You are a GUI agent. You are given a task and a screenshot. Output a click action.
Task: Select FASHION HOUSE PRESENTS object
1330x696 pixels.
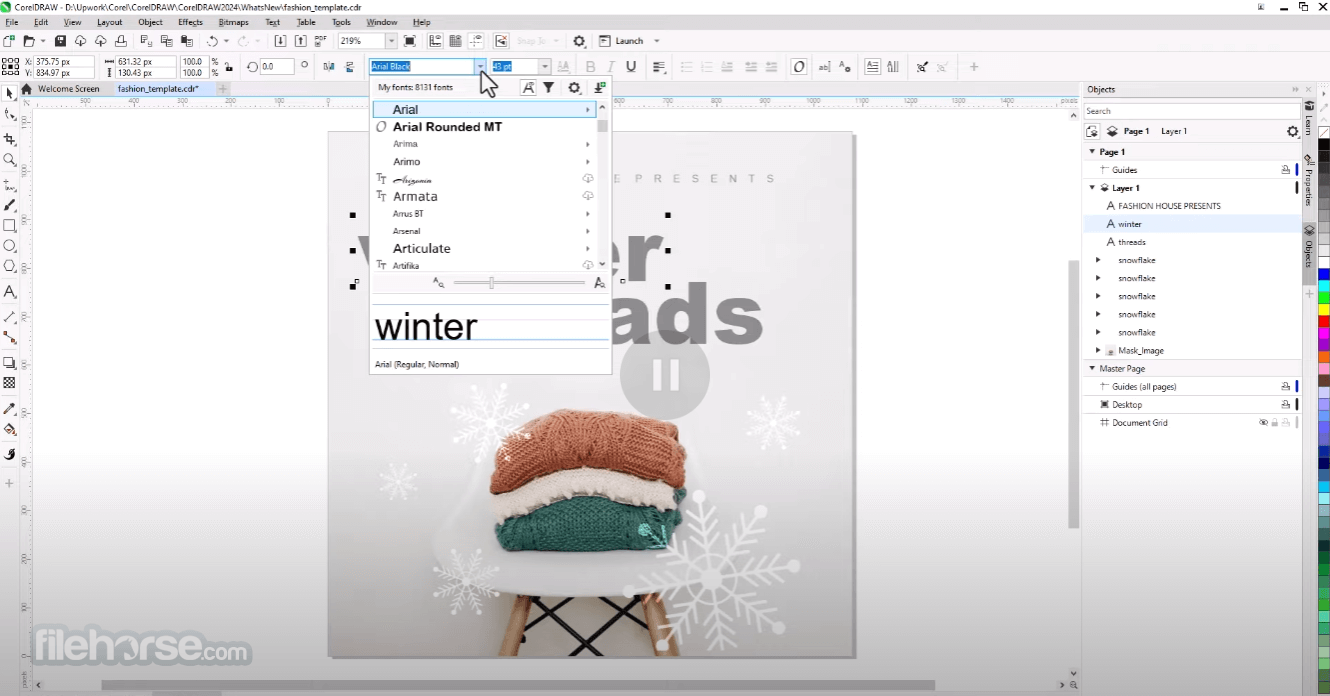tap(1169, 206)
